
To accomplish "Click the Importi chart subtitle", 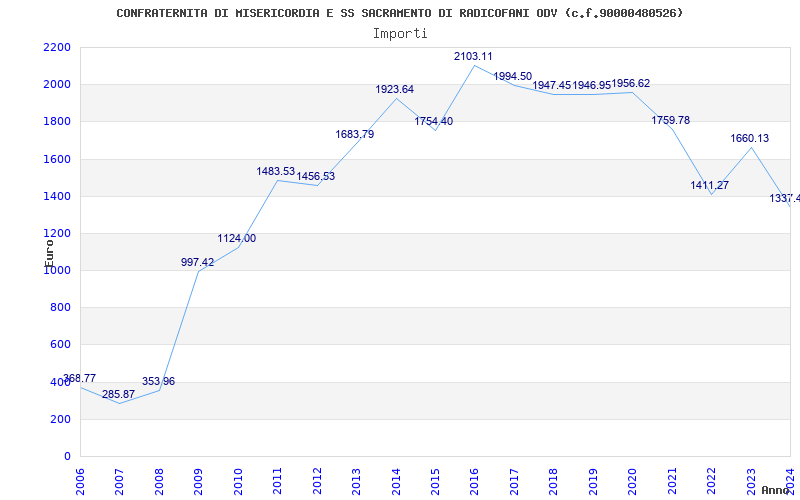I will pyautogui.click(x=400, y=34).
